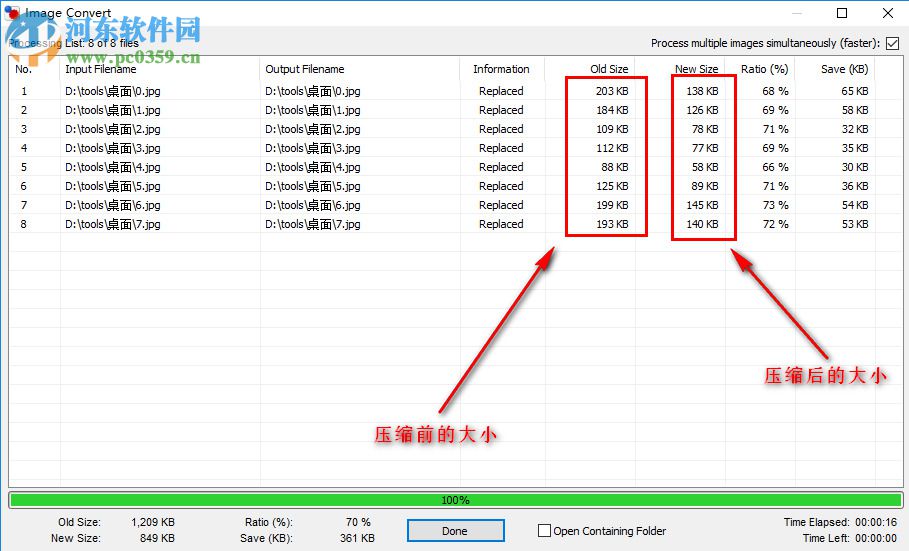Click old size value 193 KB
The height and width of the screenshot is (551, 909).
coord(612,224)
